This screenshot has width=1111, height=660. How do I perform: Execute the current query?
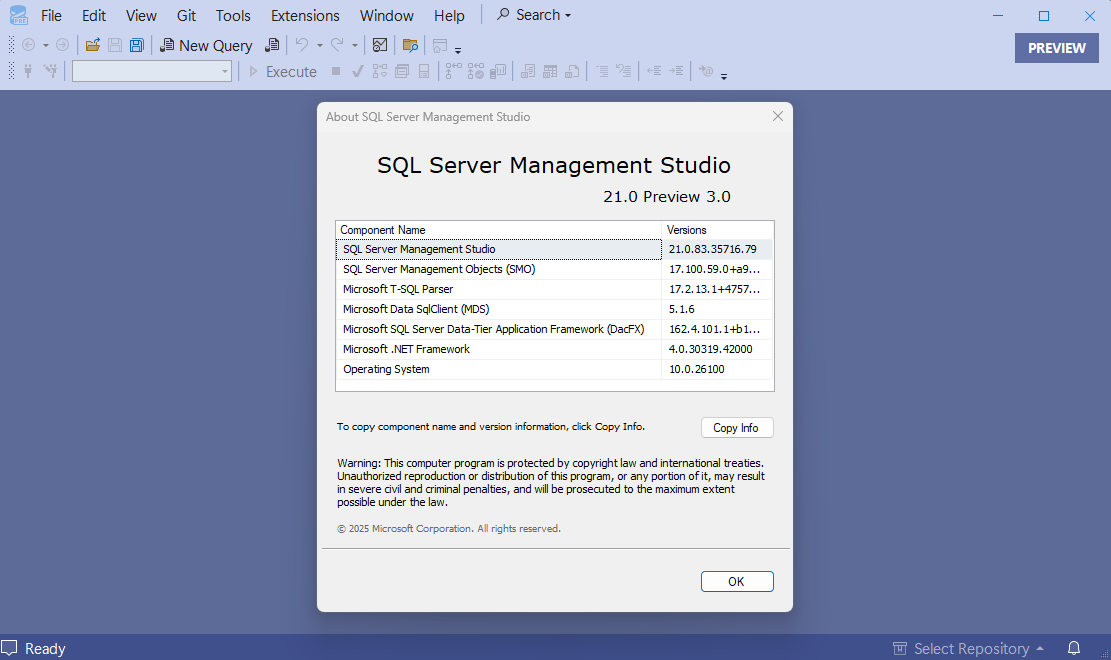283,70
